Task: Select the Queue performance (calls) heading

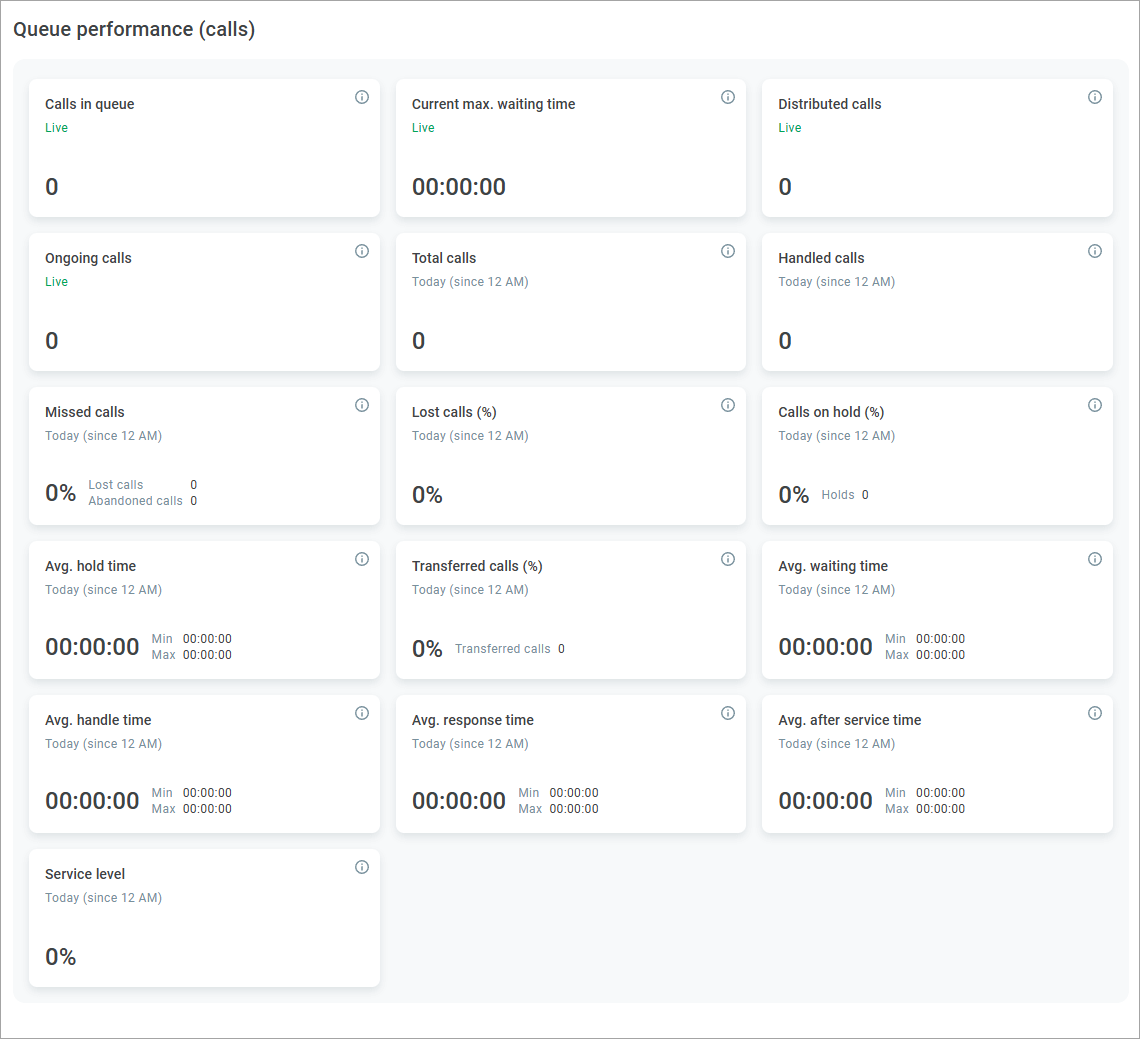Action: 134,29
